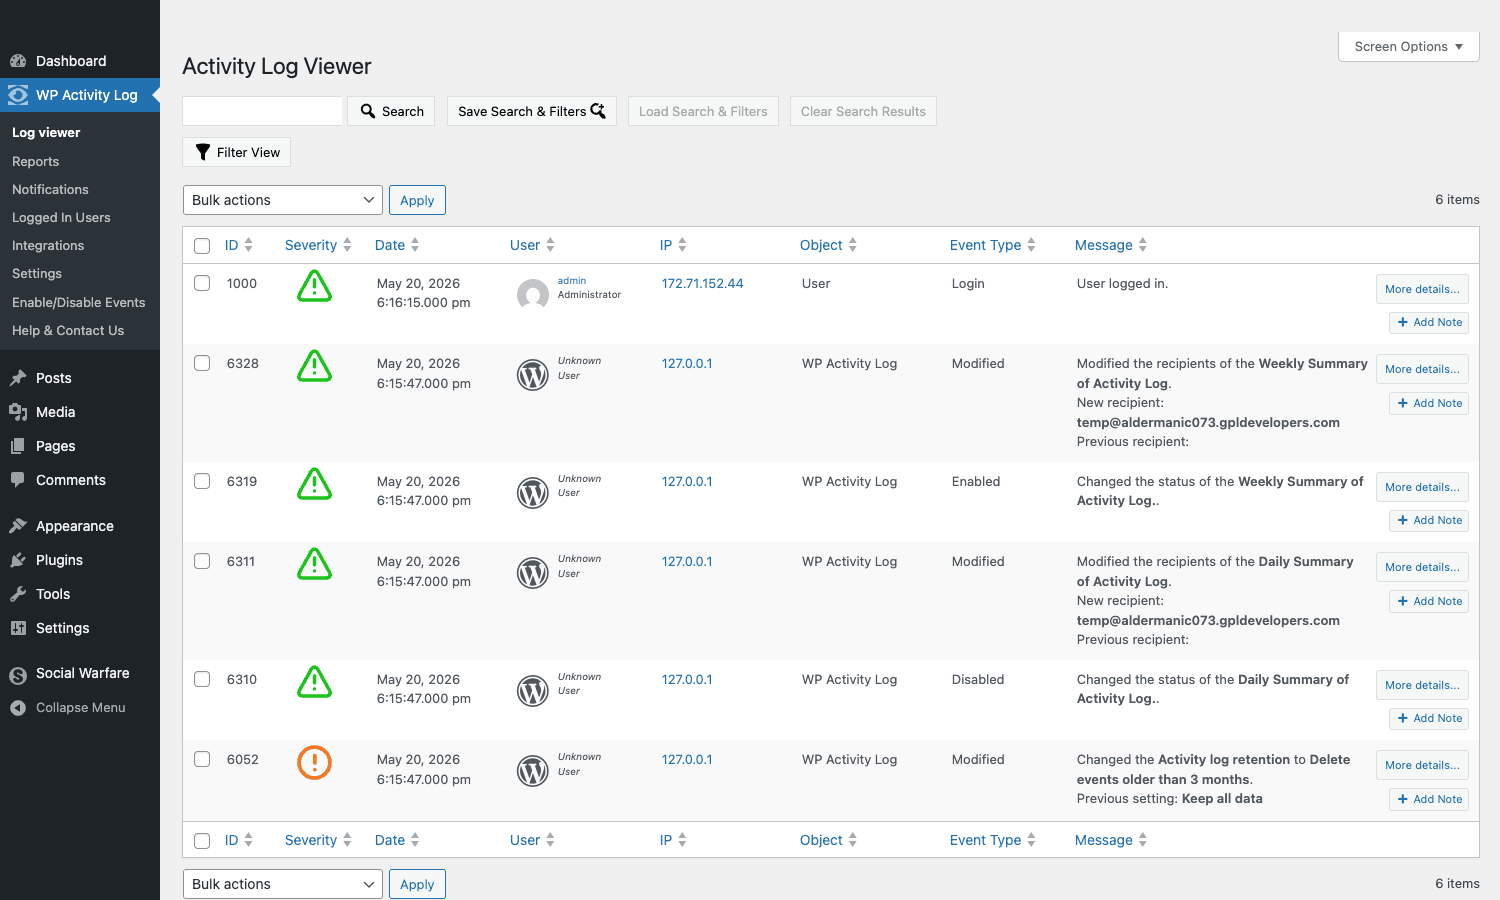Image resolution: width=1500 pixels, height=900 pixels.
Task: Check the box for event 6311
Action: pyautogui.click(x=202, y=561)
